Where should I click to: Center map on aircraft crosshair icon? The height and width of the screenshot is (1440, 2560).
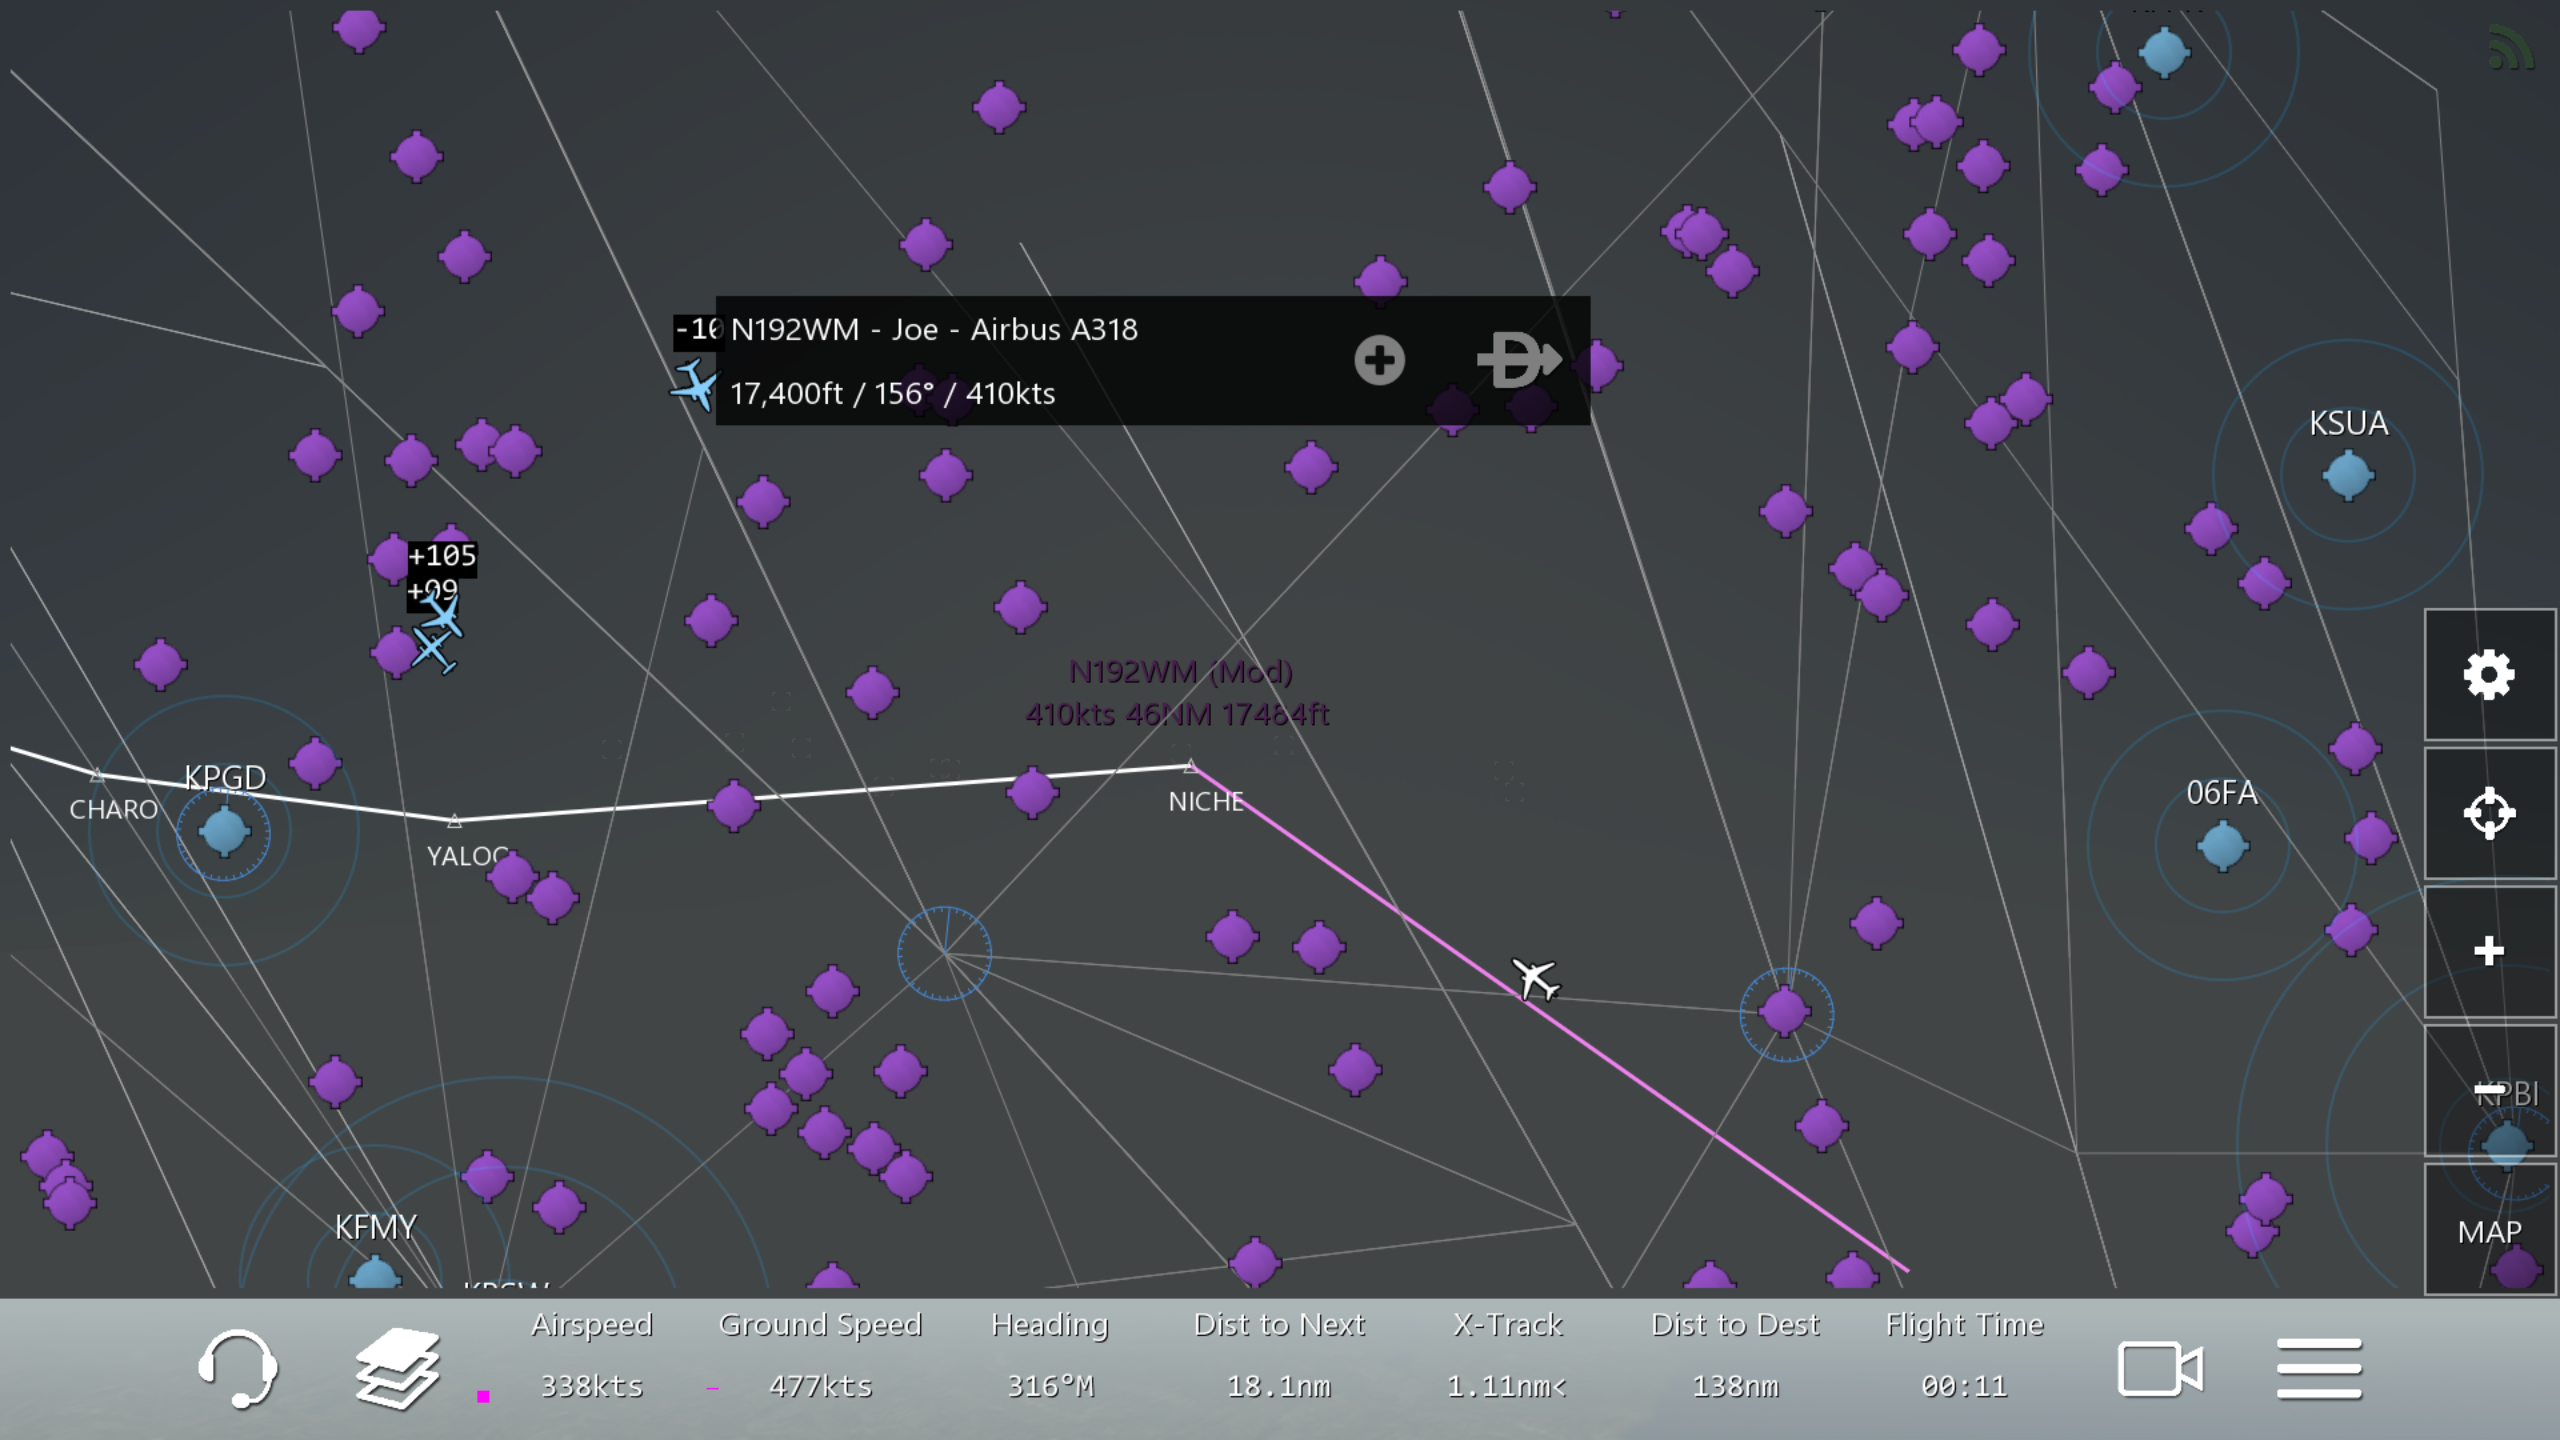tap(2488, 813)
